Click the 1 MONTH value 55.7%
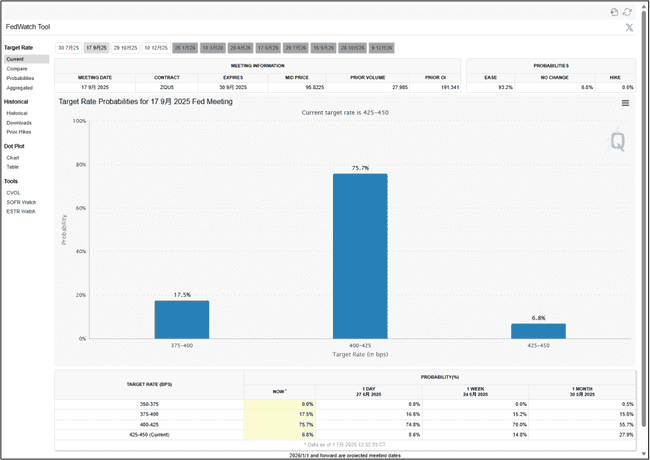This screenshot has height=460, width=650. (626, 425)
